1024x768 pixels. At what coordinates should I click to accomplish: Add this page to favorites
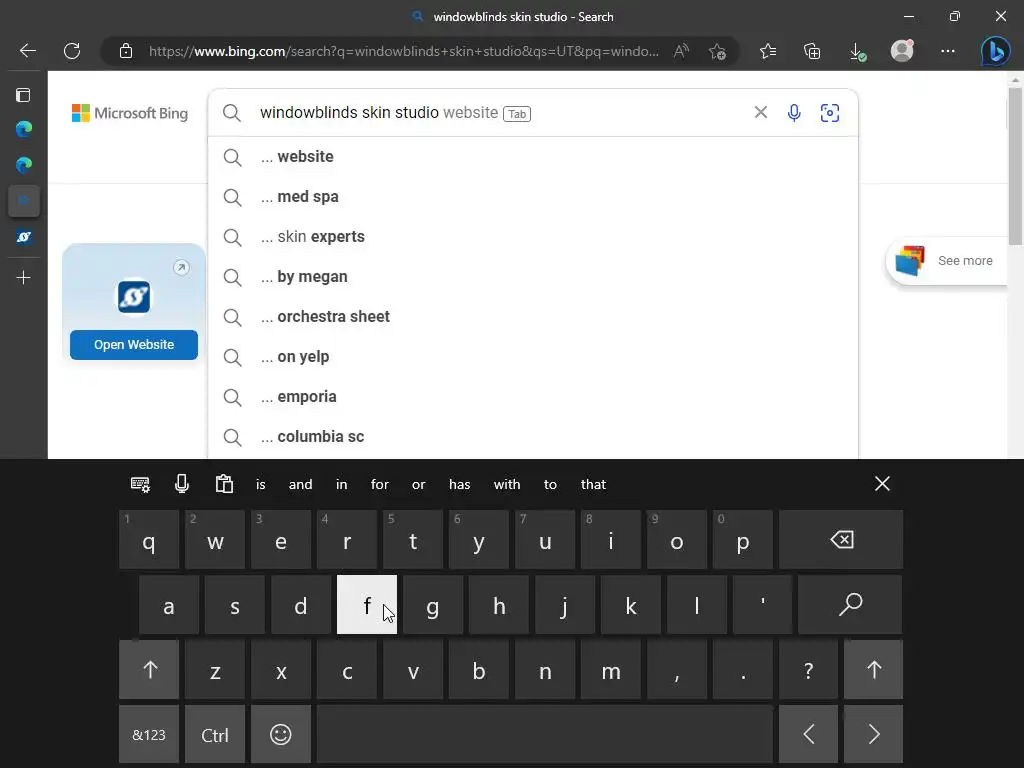717,51
